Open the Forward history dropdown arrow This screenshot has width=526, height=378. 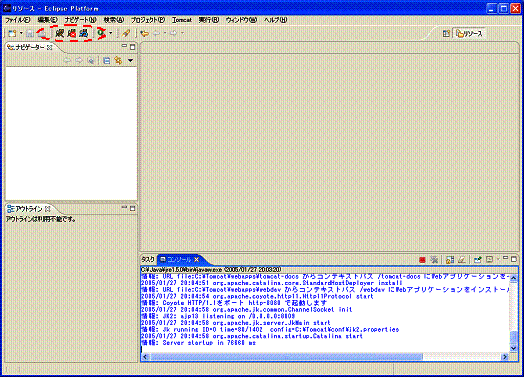[182, 33]
